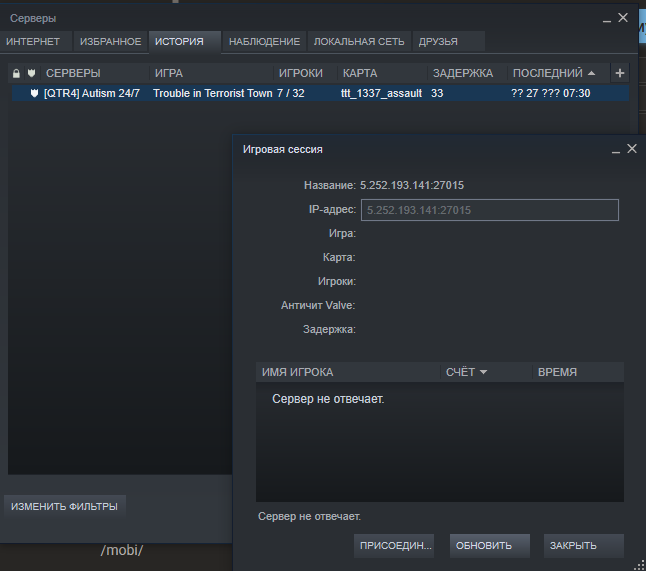Add a server with the plus button
Screen dimensions: 646x571
[620, 73]
